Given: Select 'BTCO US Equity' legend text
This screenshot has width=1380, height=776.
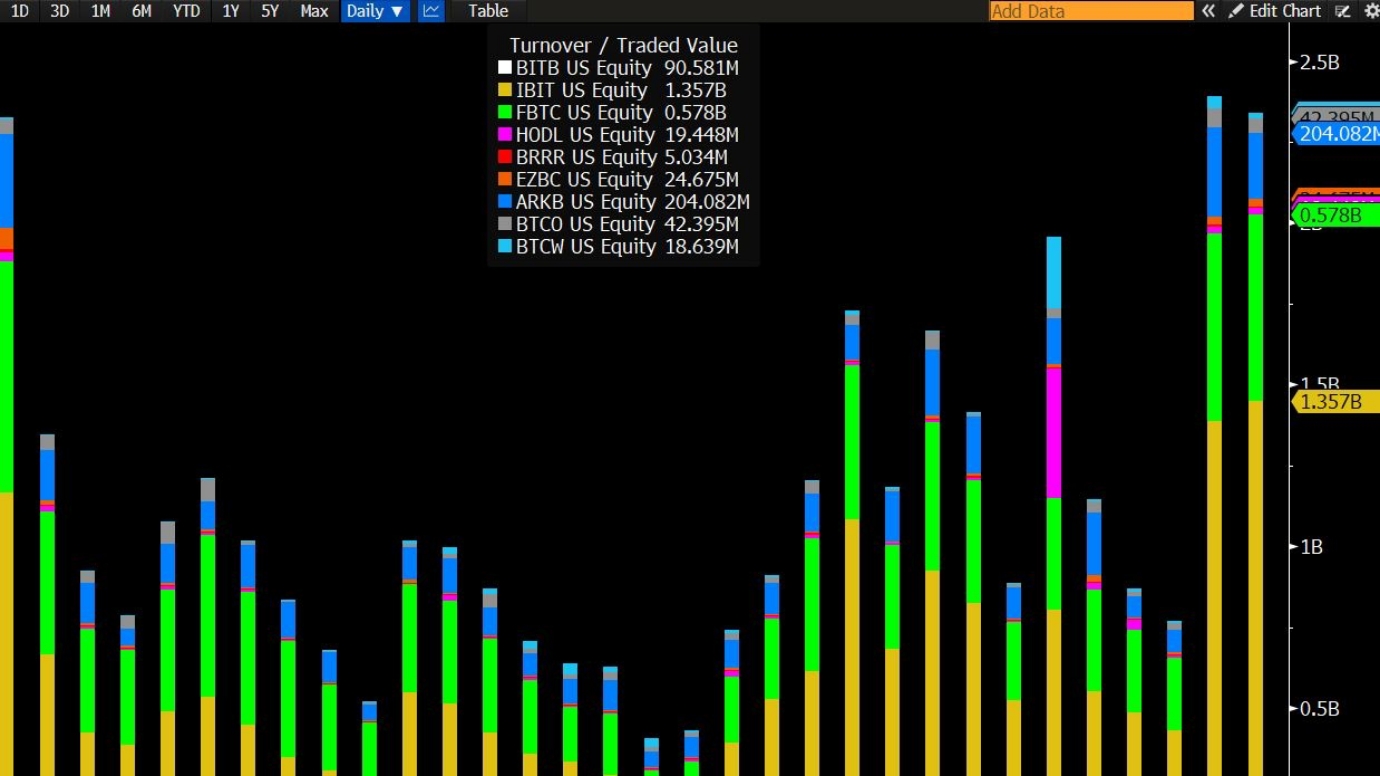Looking at the screenshot, I should coord(585,224).
